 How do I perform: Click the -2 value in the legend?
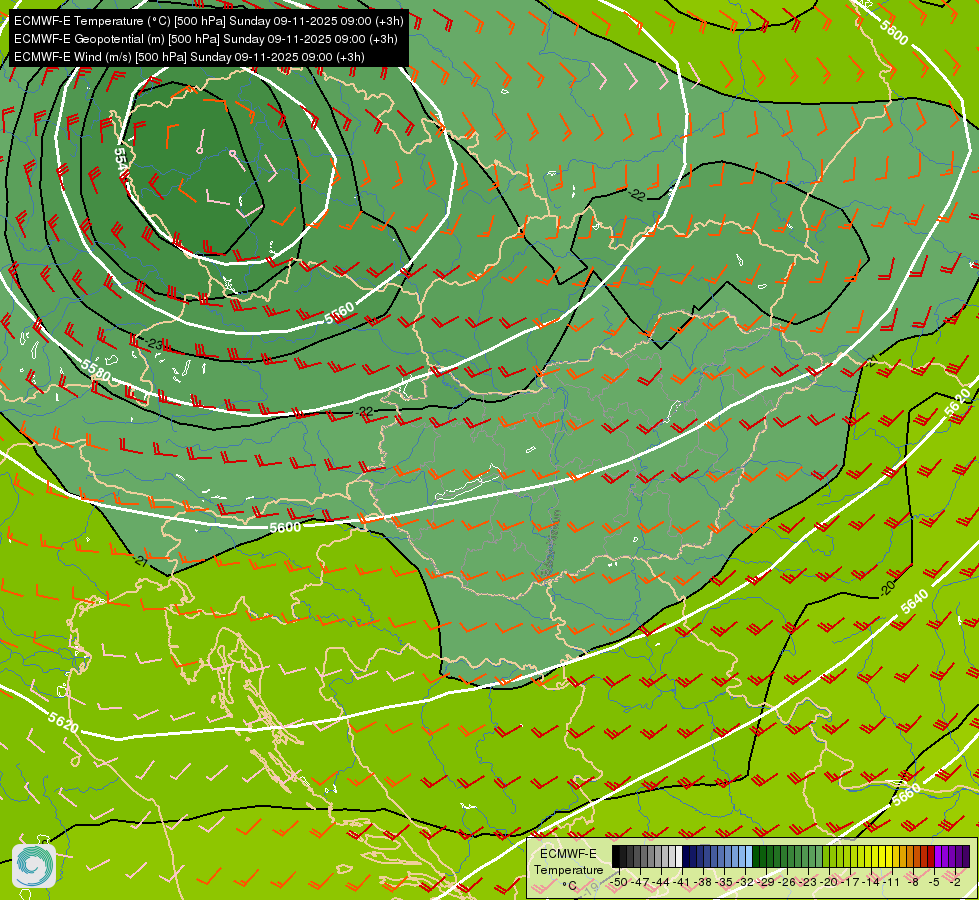(x=955, y=882)
